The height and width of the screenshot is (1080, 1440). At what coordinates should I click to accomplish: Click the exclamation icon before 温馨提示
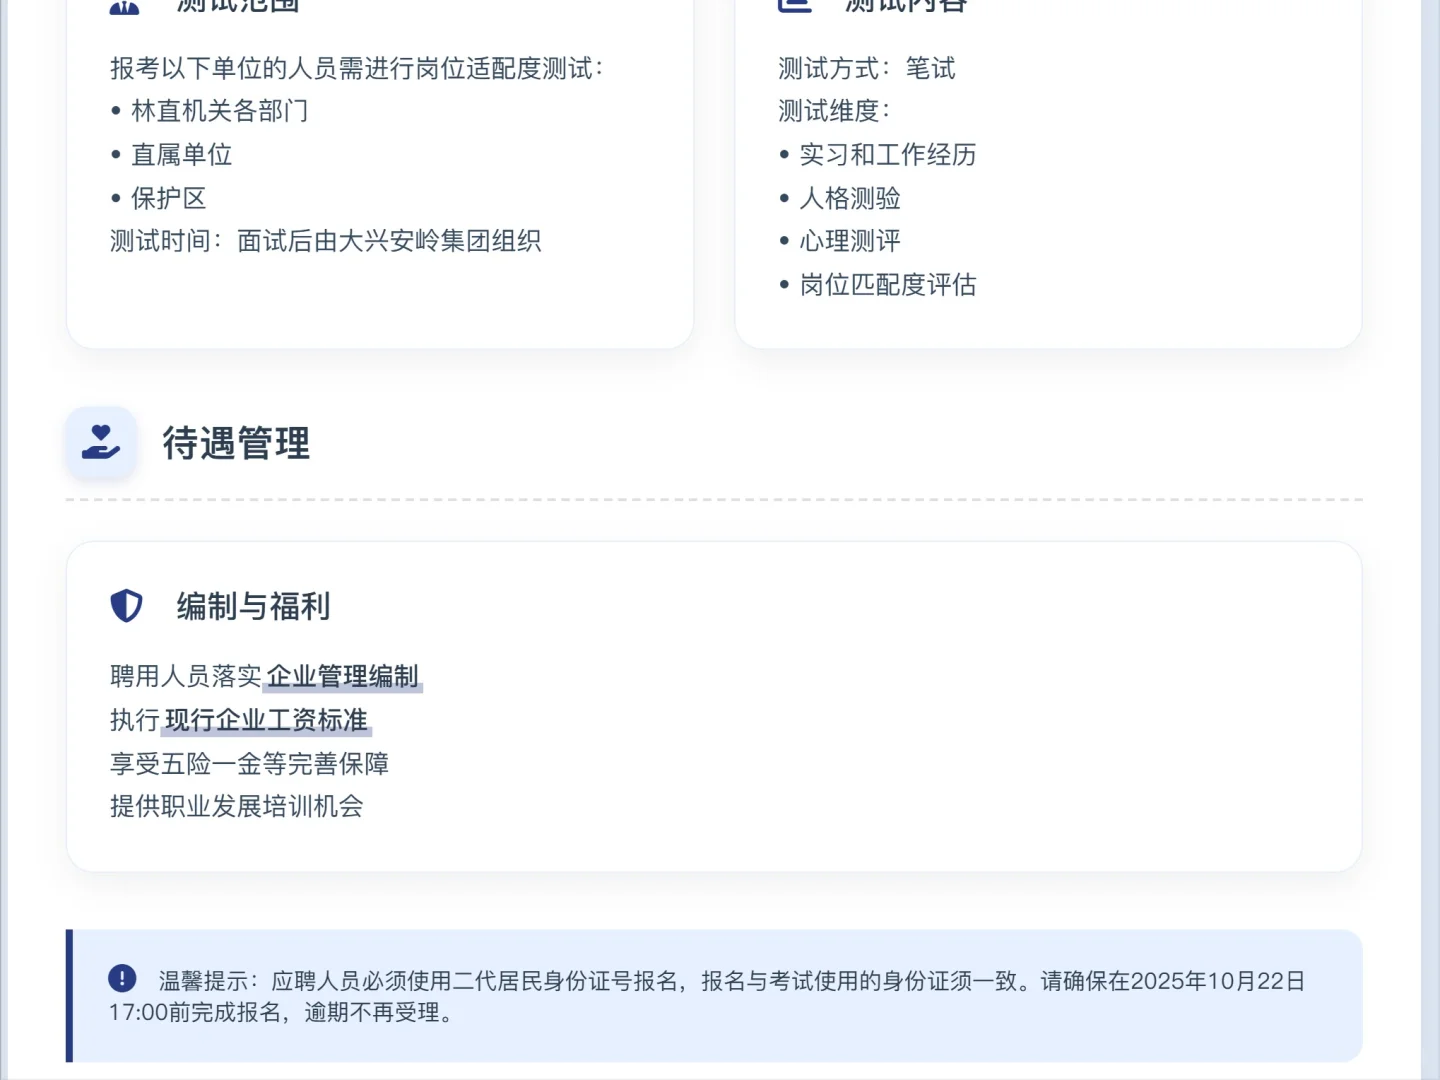(x=122, y=979)
